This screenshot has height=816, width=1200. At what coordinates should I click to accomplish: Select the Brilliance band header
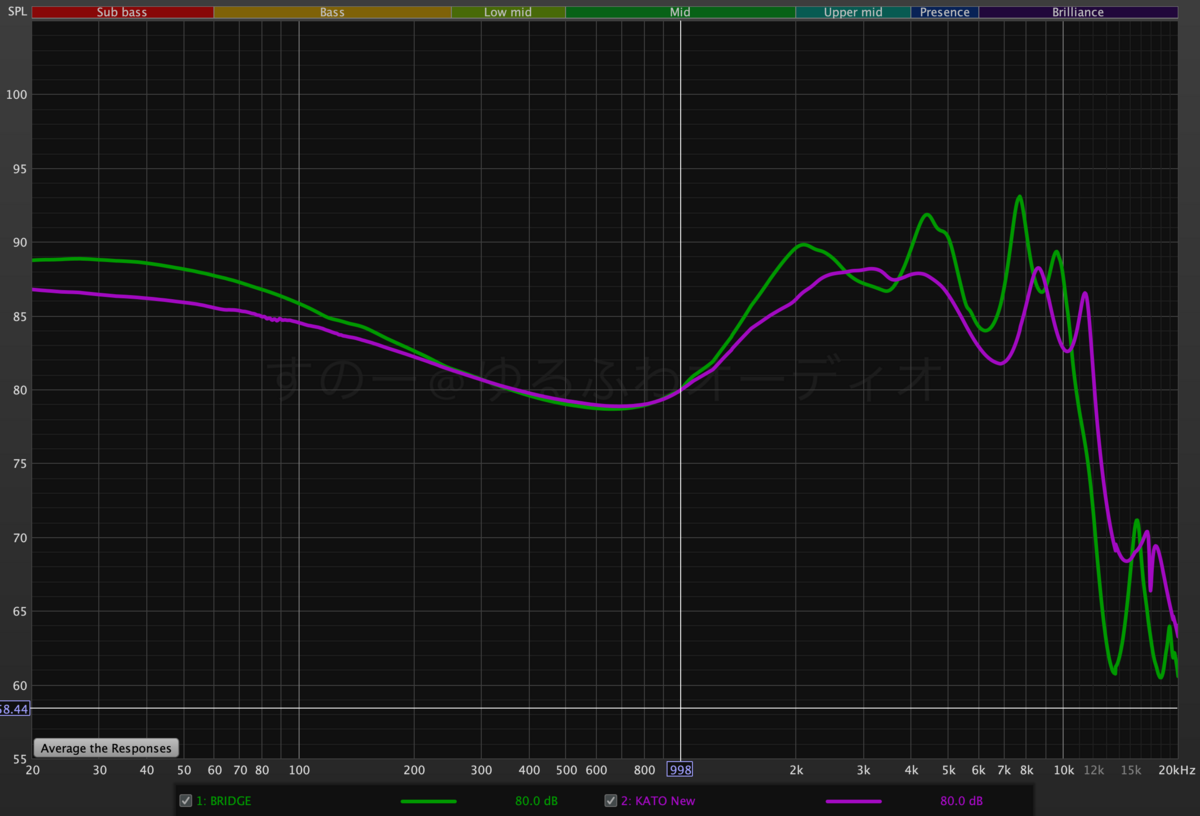tap(1078, 12)
